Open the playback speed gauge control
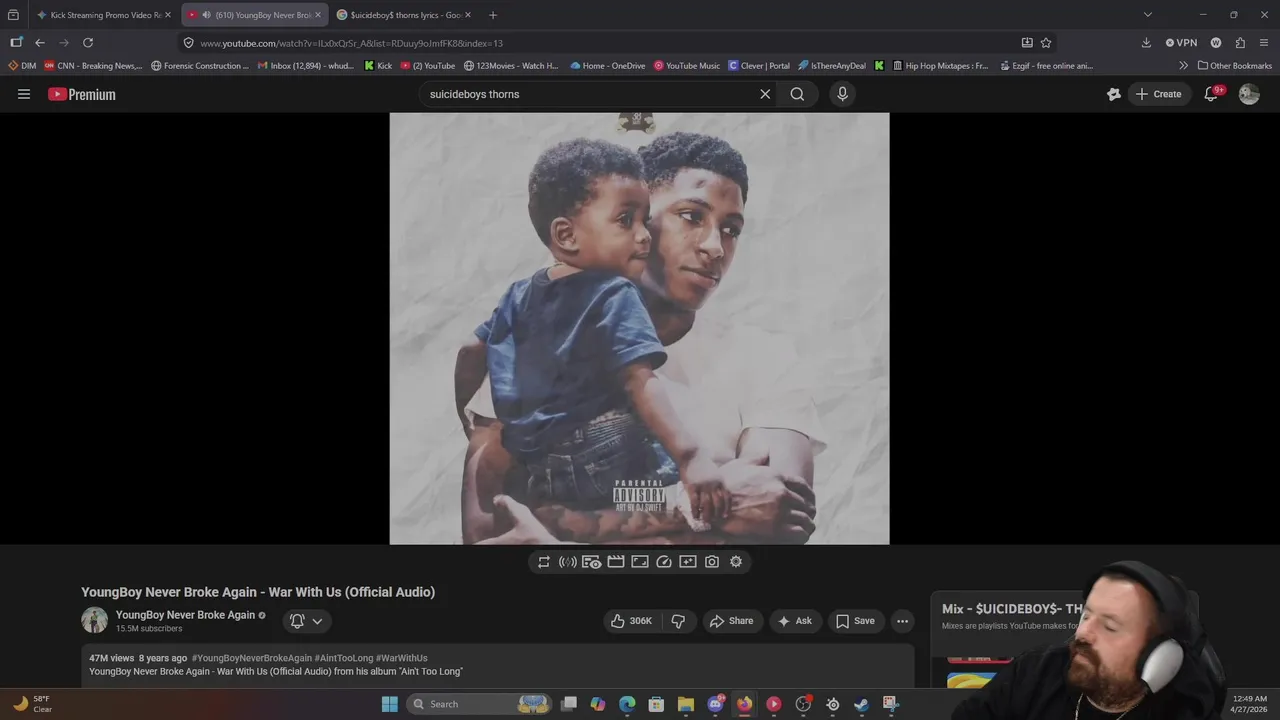The image size is (1280, 720). (x=664, y=562)
